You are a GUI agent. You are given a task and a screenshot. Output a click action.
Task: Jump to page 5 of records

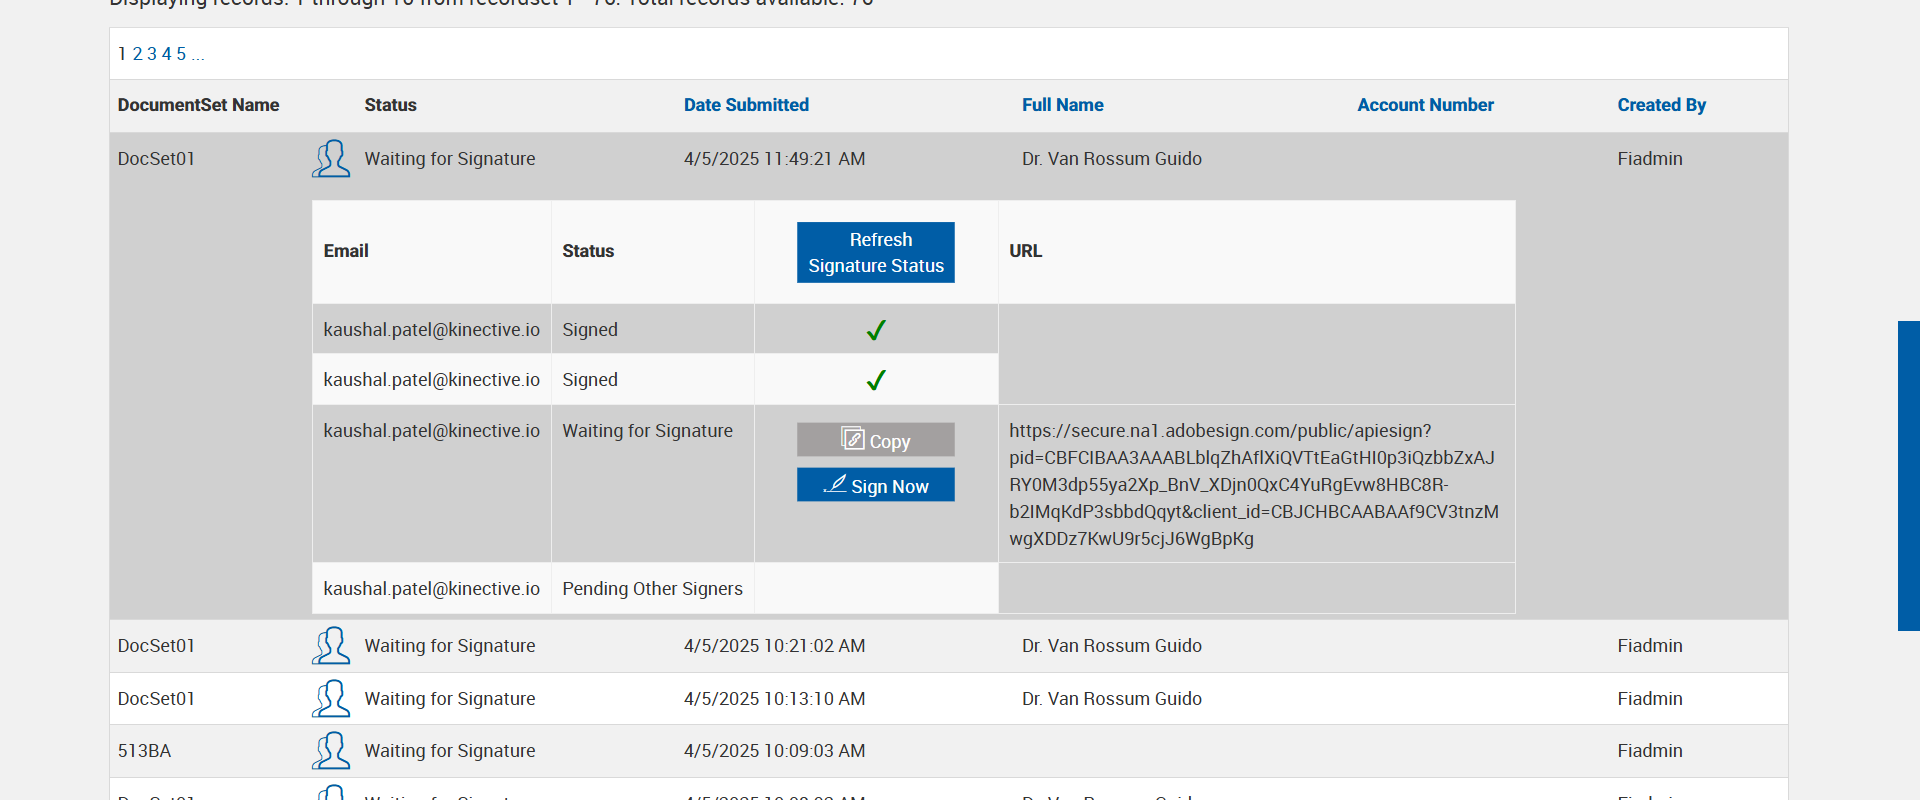(181, 54)
